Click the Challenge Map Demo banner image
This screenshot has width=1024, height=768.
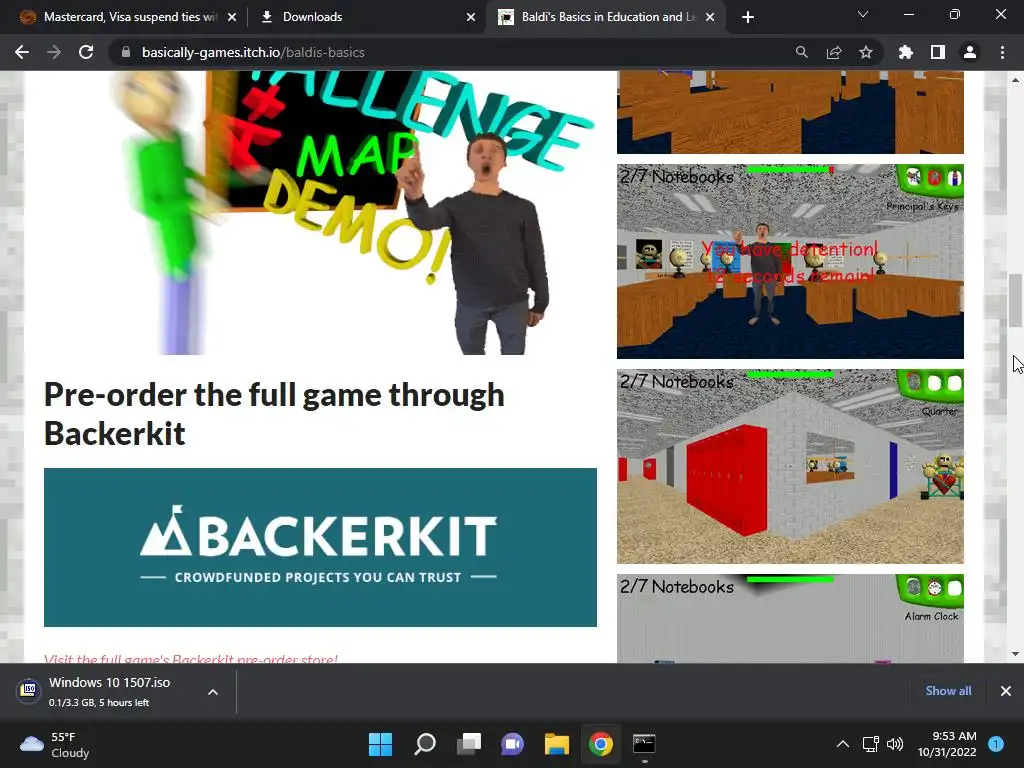click(320, 212)
